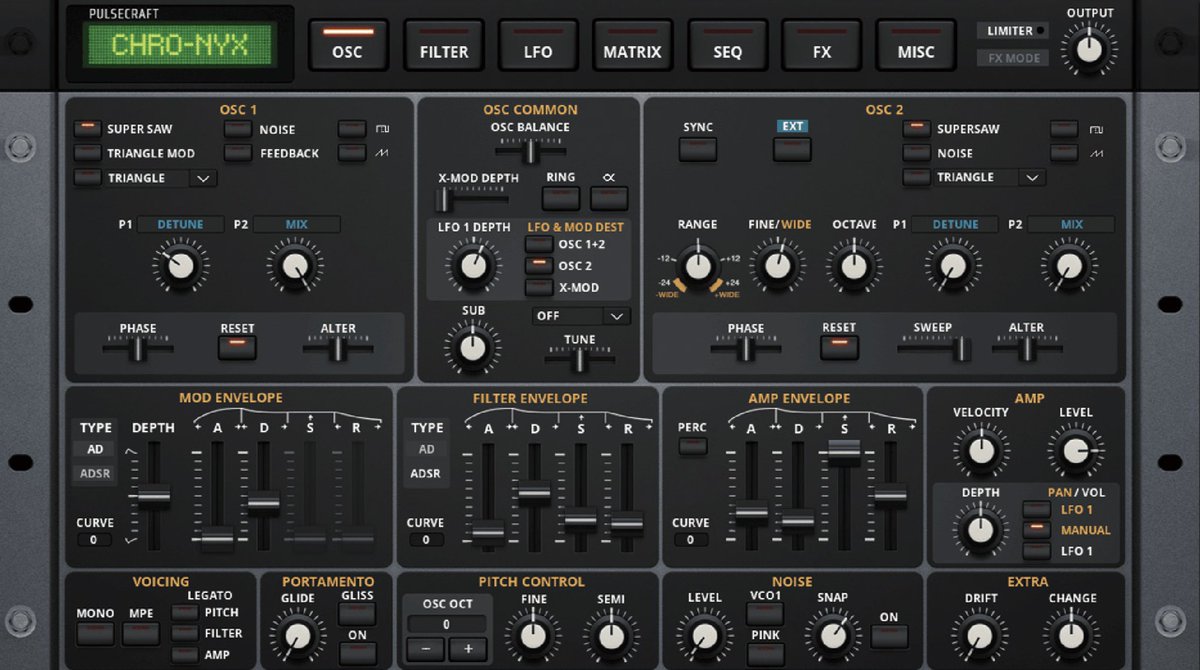This screenshot has height=670, width=1200.
Task: Enable the square wave icon on OSC 1
Action: click(352, 130)
